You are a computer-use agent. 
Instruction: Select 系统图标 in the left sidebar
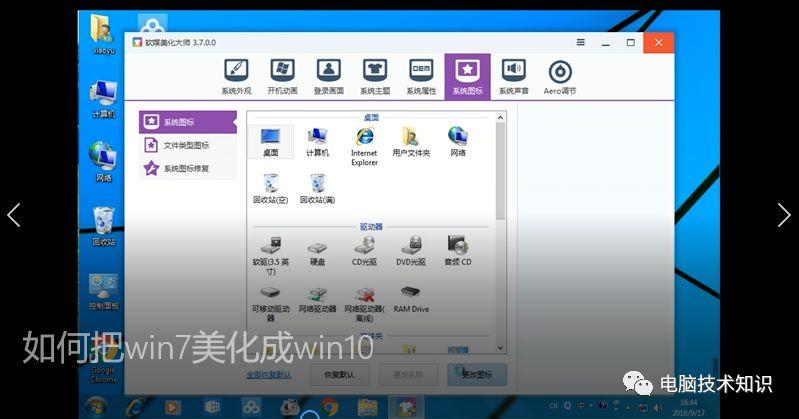tap(188, 122)
